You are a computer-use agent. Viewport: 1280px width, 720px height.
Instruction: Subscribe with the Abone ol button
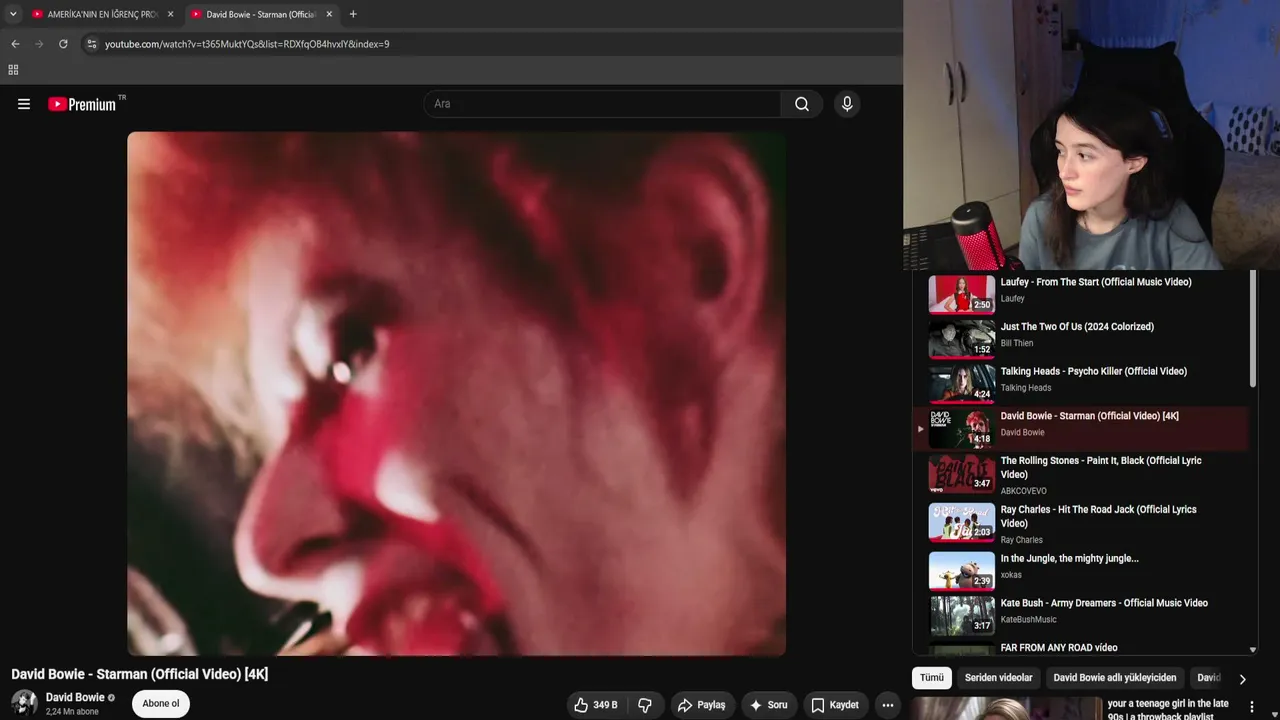pyautogui.click(x=161, y=703)
